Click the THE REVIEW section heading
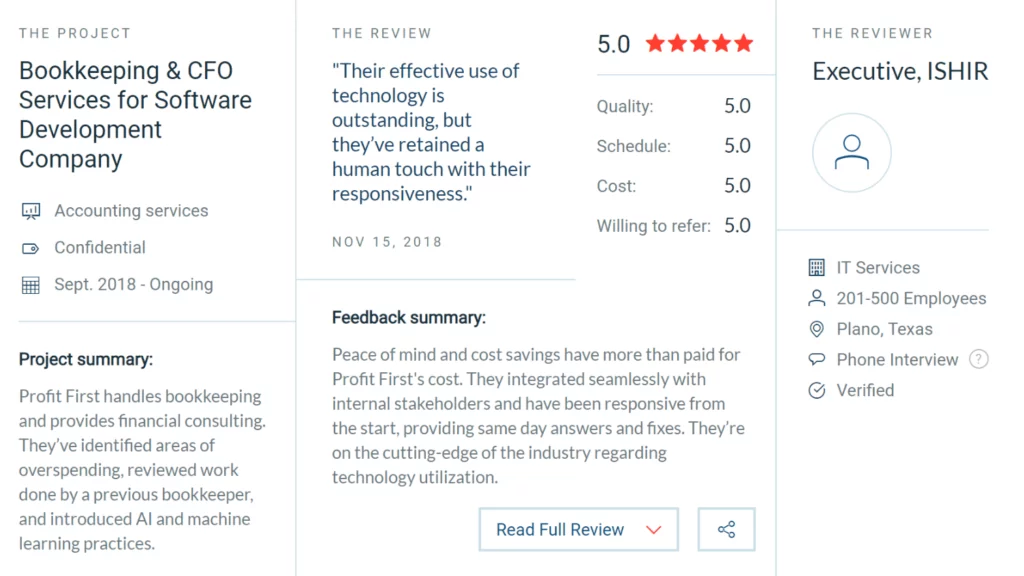 click(x=382, y=33)
